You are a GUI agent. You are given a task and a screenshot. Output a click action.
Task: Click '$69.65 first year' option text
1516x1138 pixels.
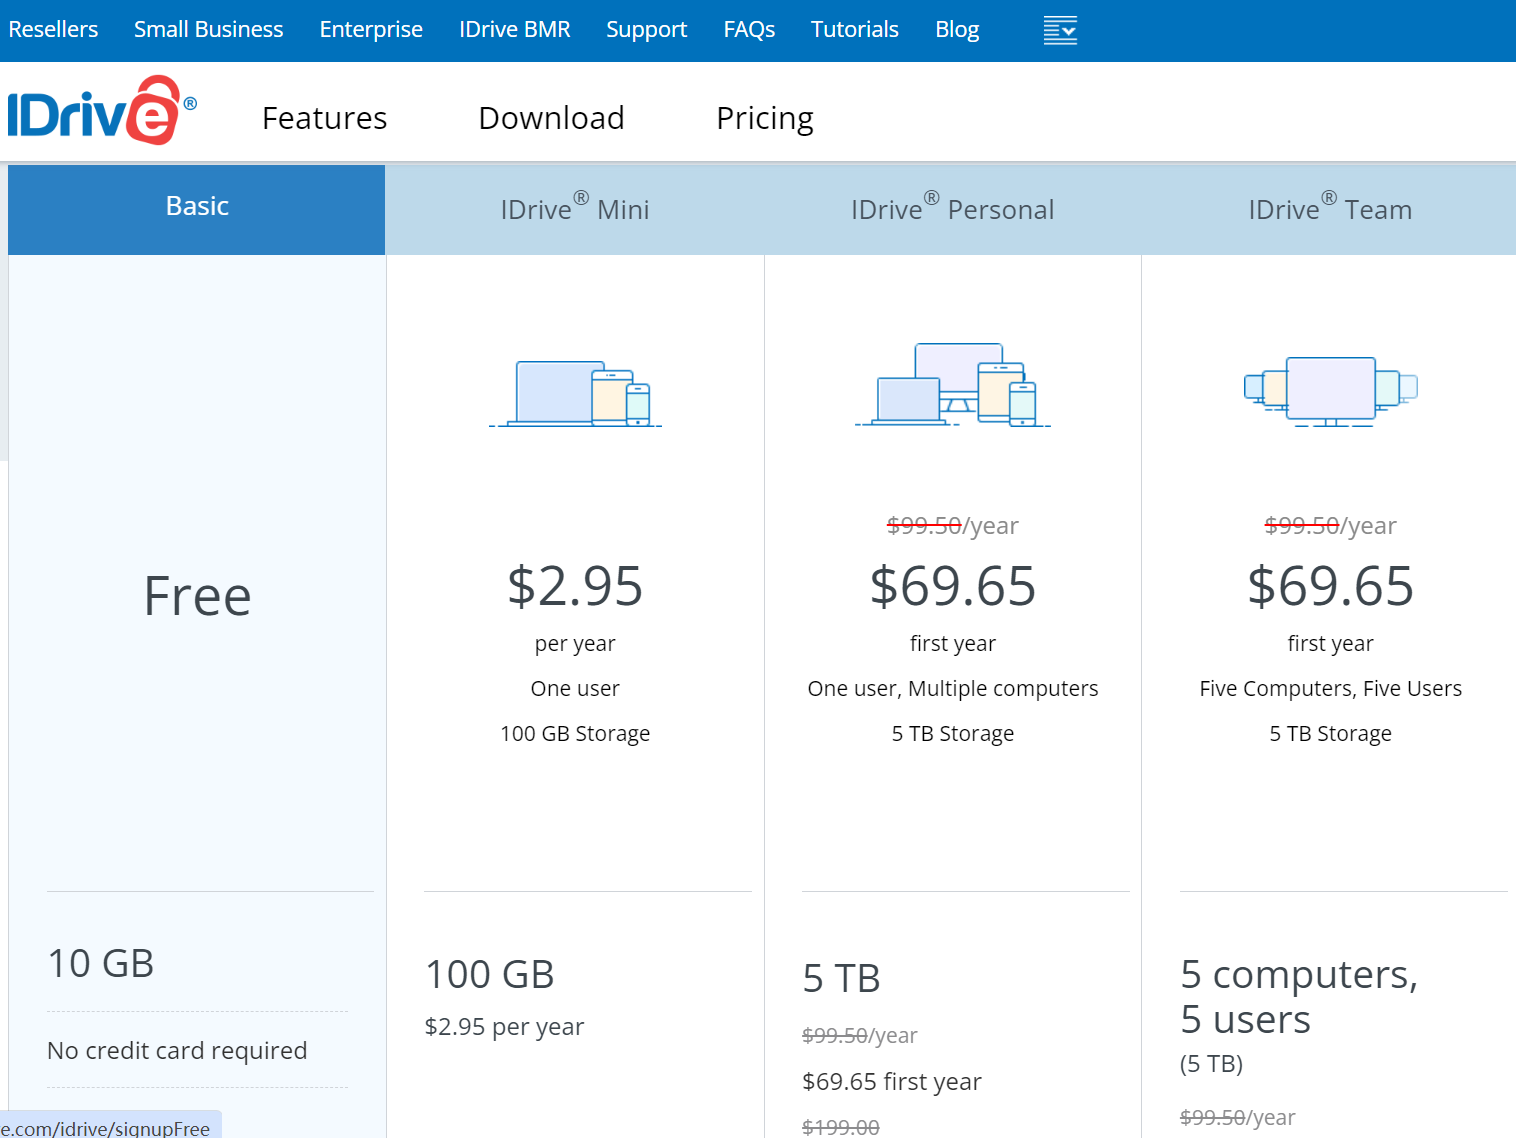point(892,1082)
